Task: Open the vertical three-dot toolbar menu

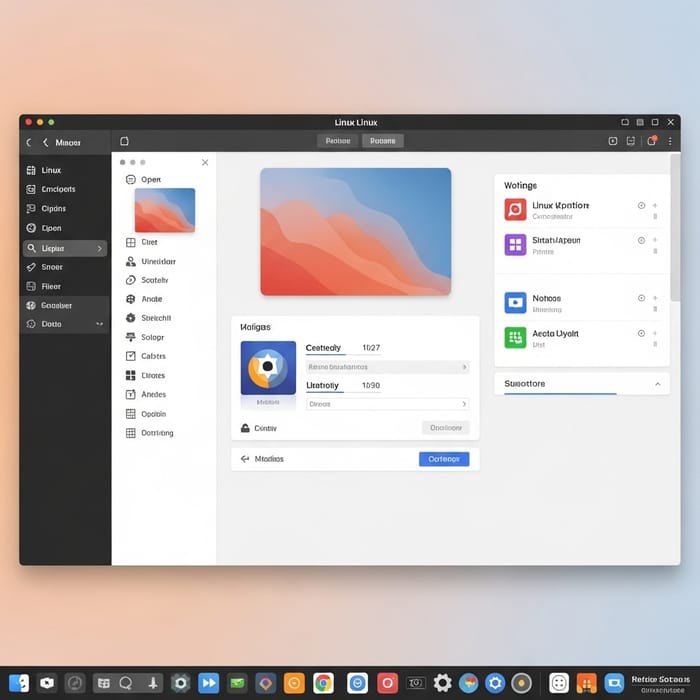Action: click(670, 141)
